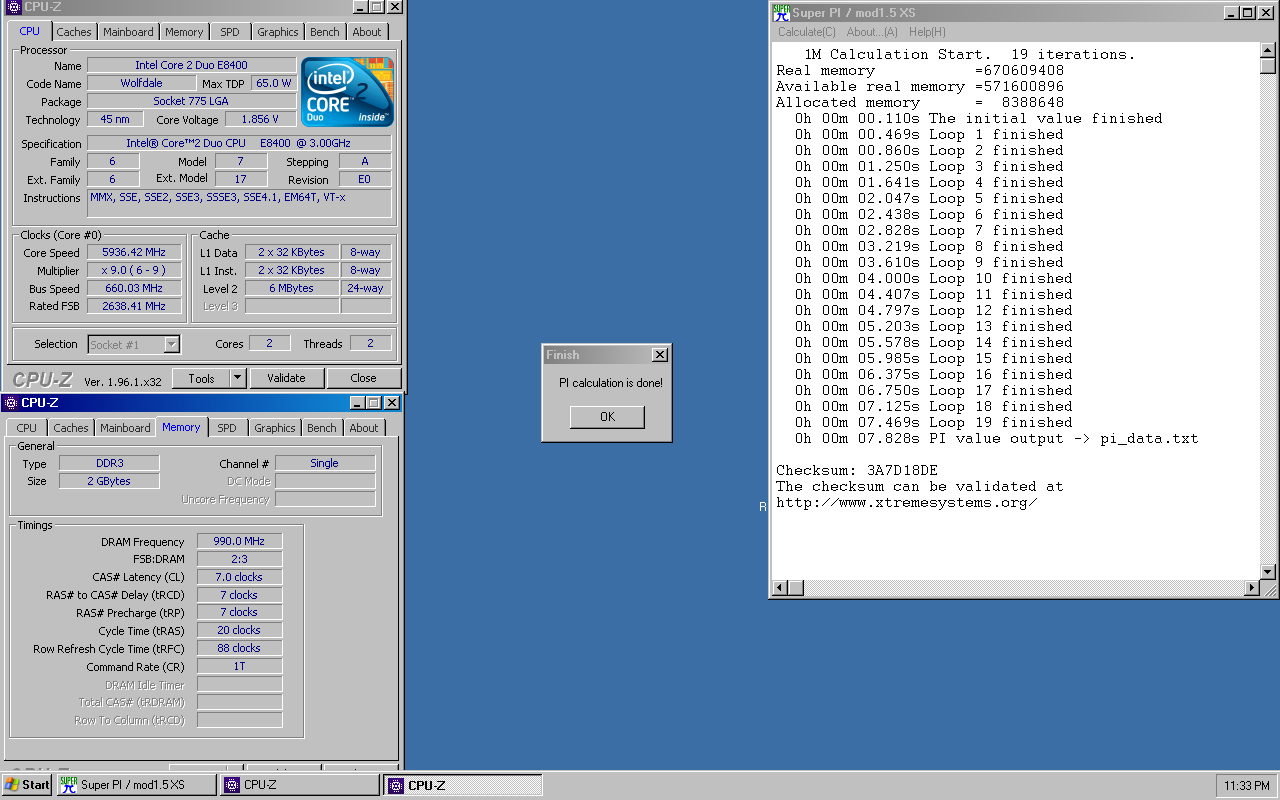Click scroll up arrow in Super PI
The height and width of the screenshot is (800, 1280).
coord(1268,50)
